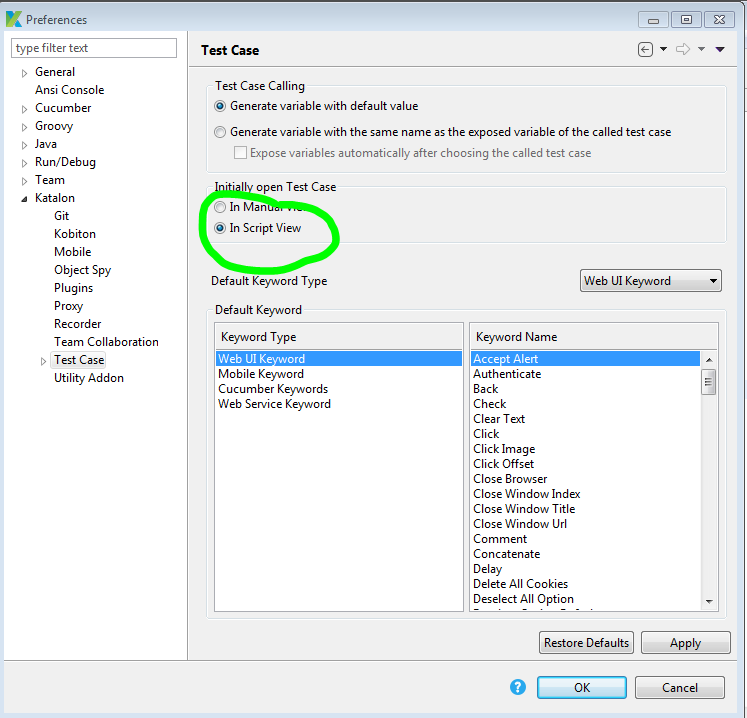Expand the Run/Debug tree node
Screen dimensions: 747x718
click(x=24, y=163)
